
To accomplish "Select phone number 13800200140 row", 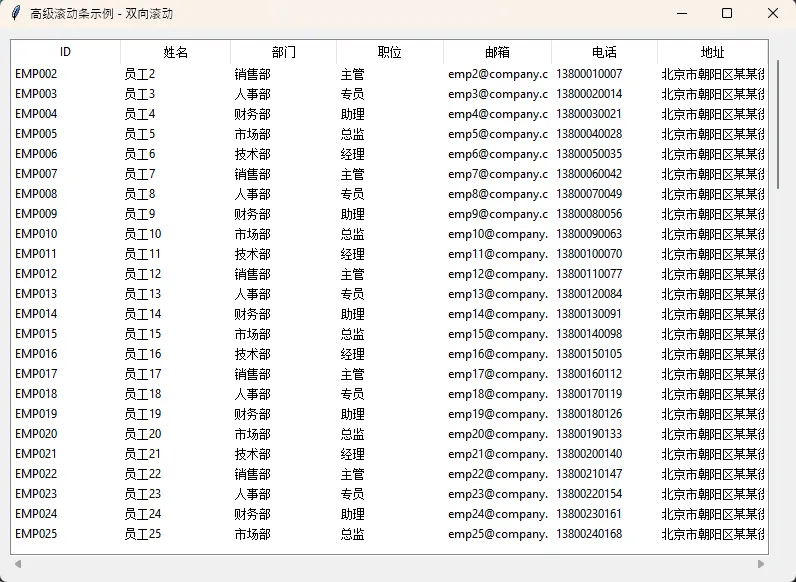I will coord(589,454).
